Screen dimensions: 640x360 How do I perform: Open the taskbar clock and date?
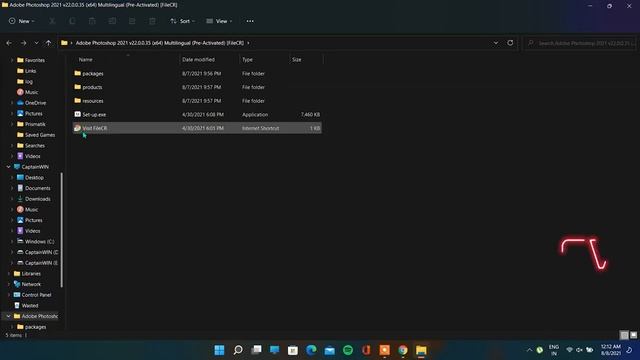[x=611, y=350]
